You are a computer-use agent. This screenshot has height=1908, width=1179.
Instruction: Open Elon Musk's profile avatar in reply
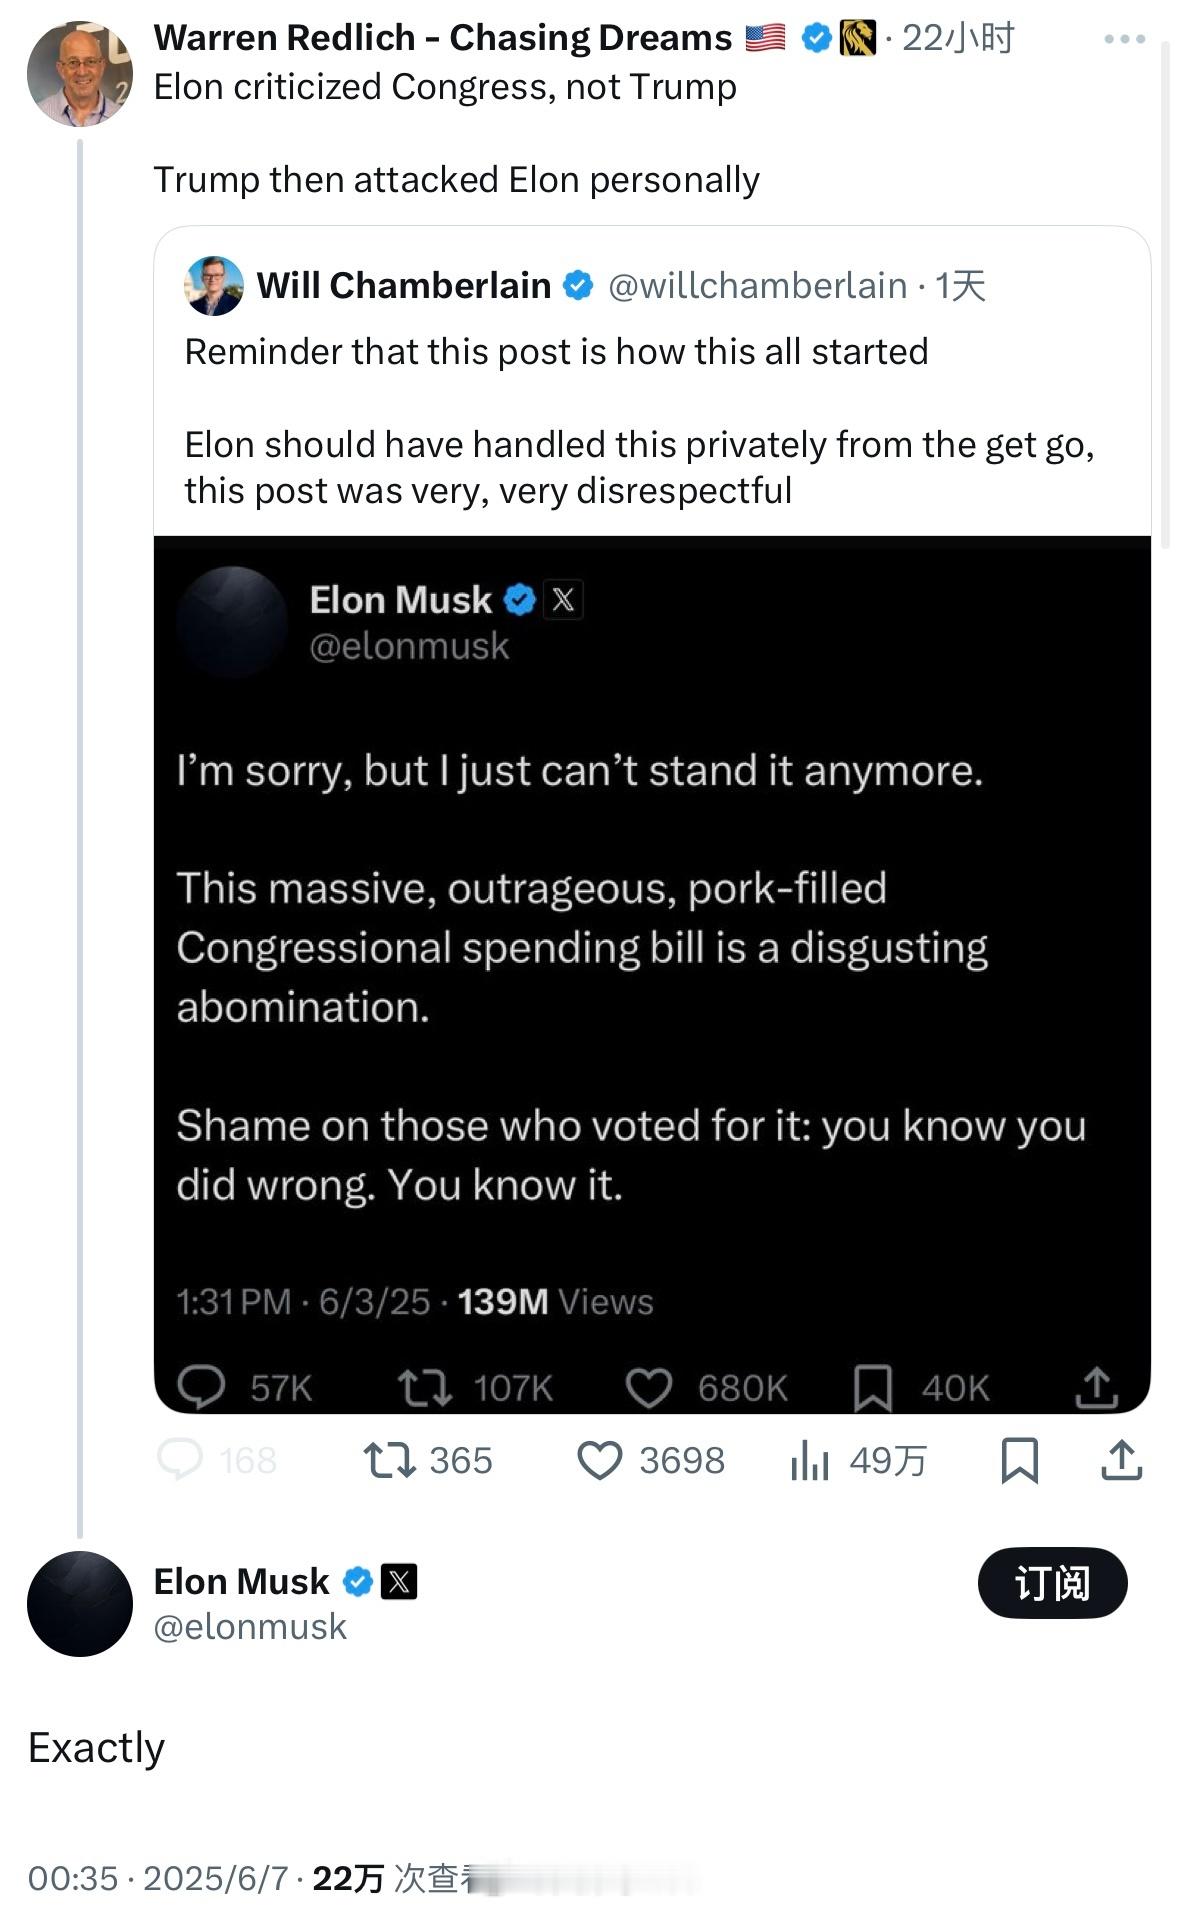[79, 1603]
